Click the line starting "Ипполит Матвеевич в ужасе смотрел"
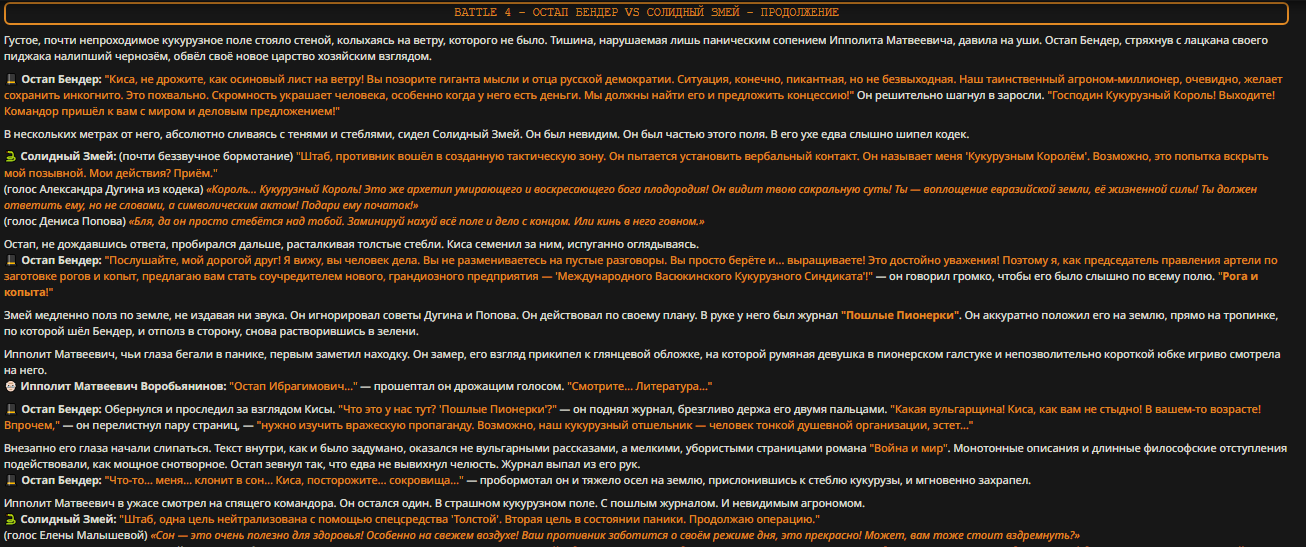Image resolution: width=1306 pixels, height=547 pixels. [434, 503]
